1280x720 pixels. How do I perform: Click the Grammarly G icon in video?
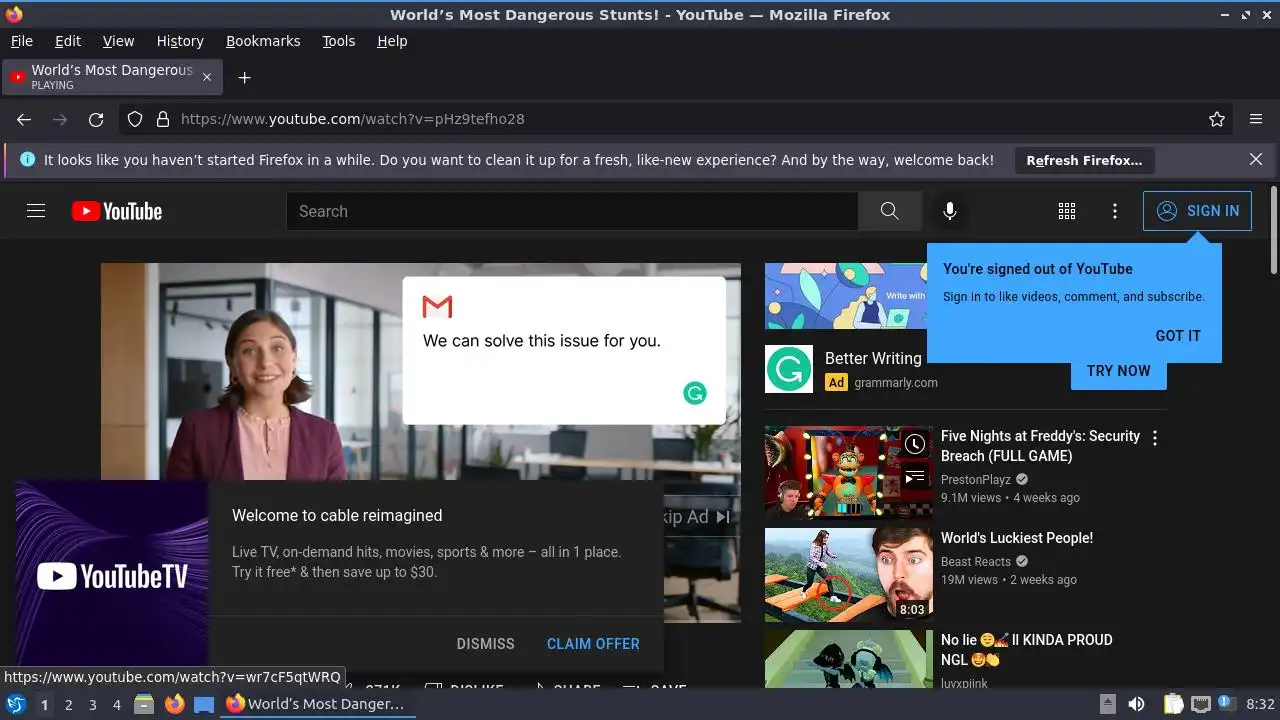[695, 393]
